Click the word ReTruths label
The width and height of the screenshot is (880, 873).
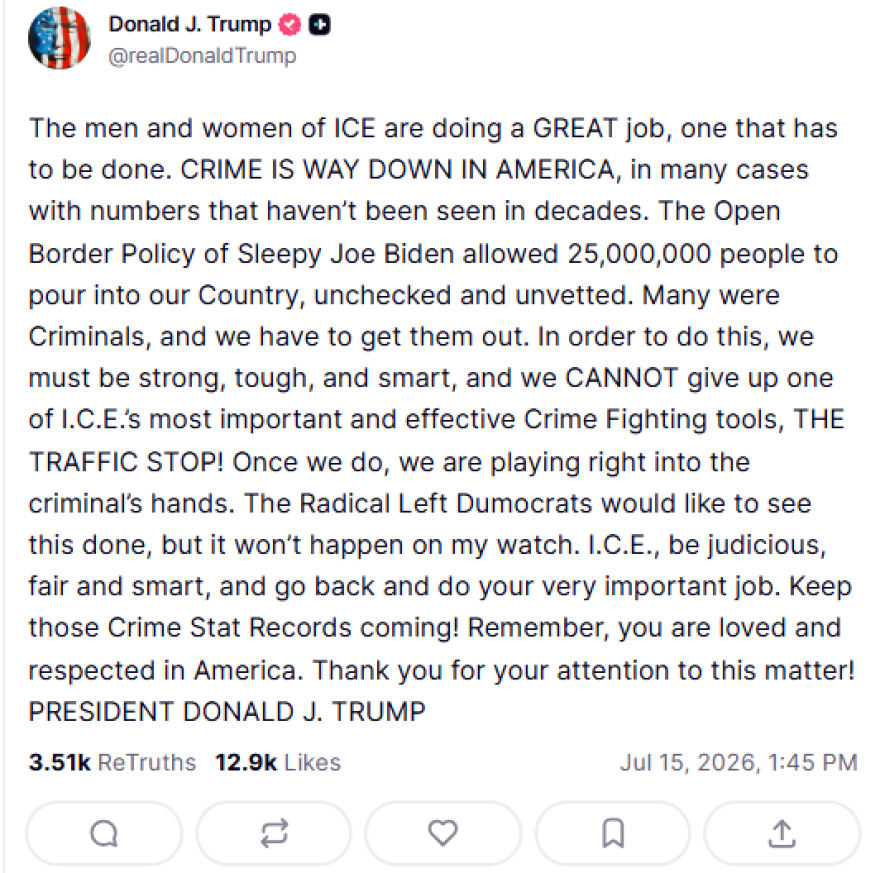147,762
